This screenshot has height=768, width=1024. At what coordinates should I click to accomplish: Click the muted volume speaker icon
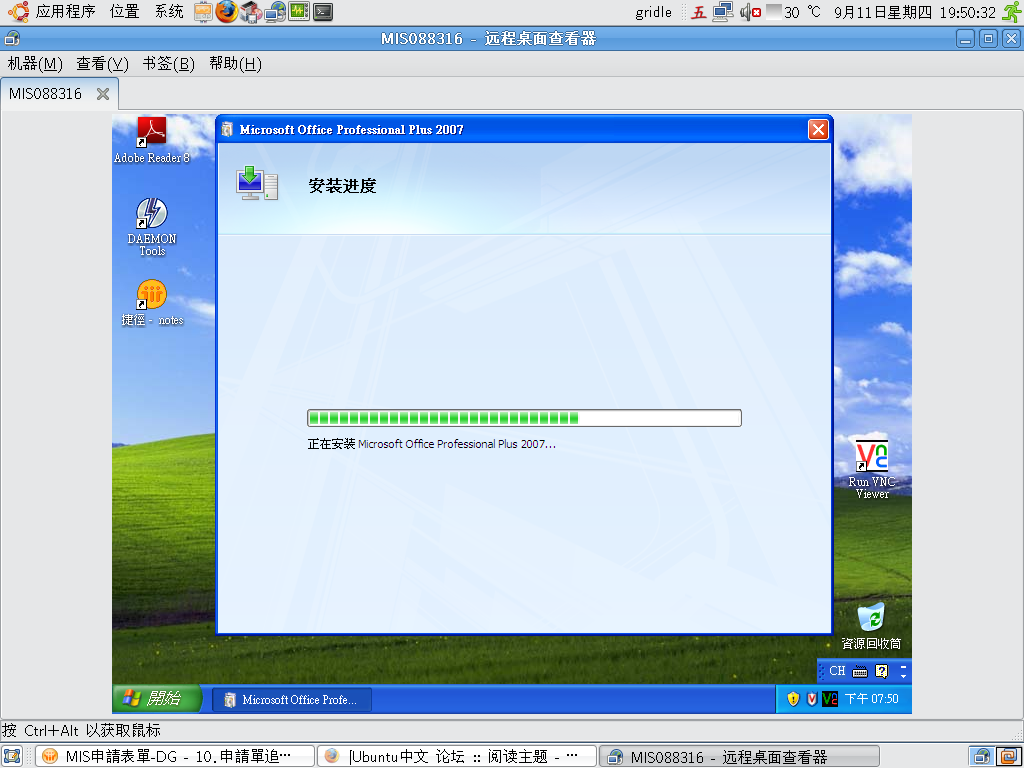click(750, 12)
